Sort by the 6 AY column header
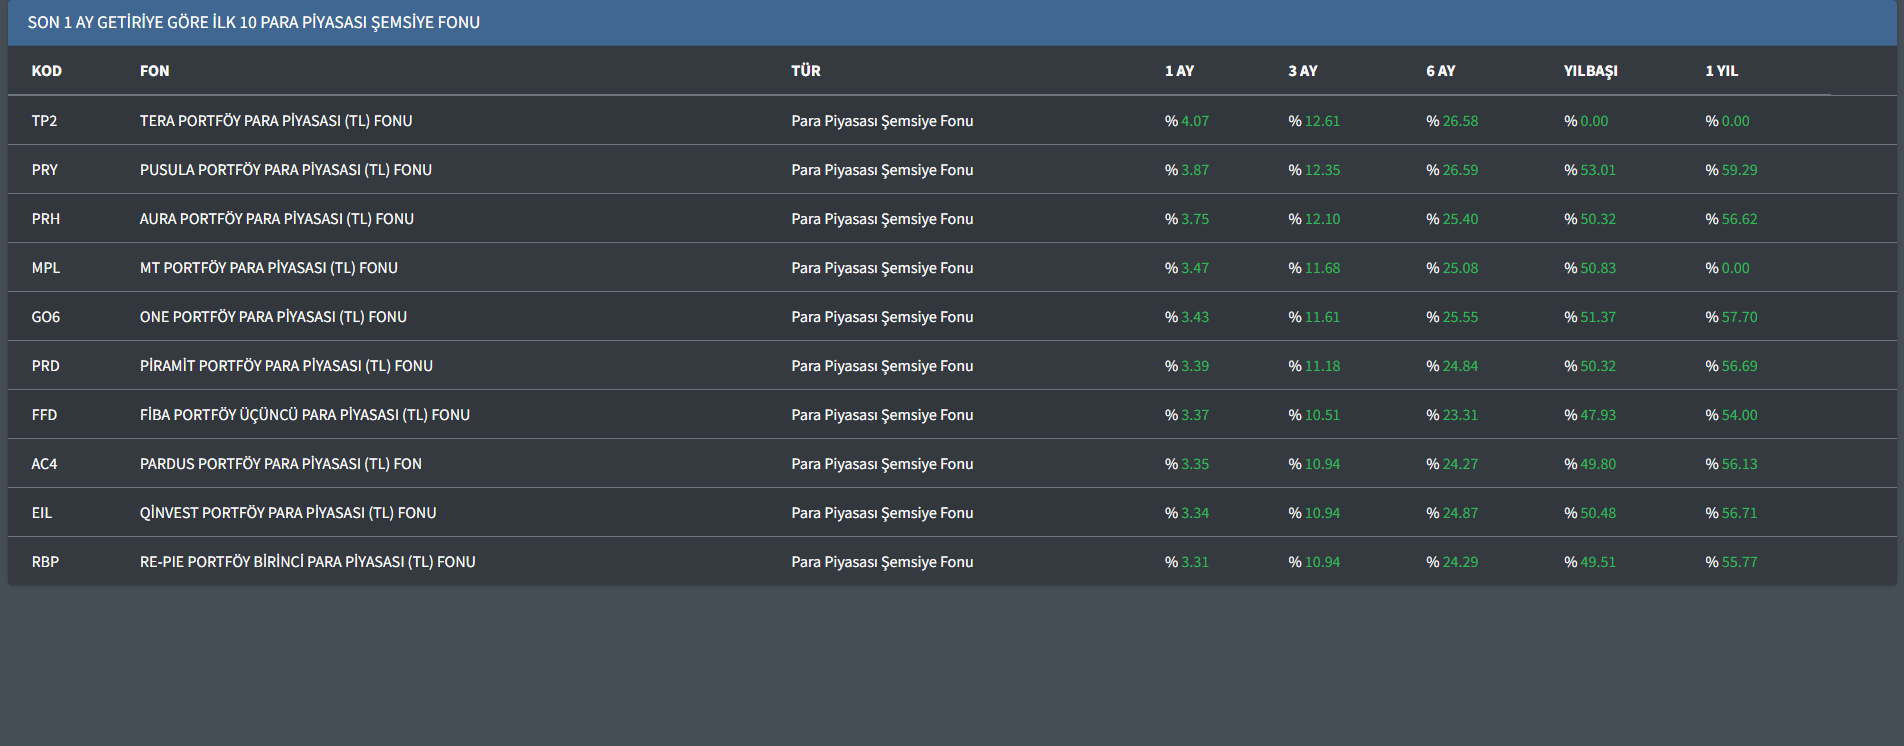This screenshot has width=1904, height=746. pos(1441,71)
